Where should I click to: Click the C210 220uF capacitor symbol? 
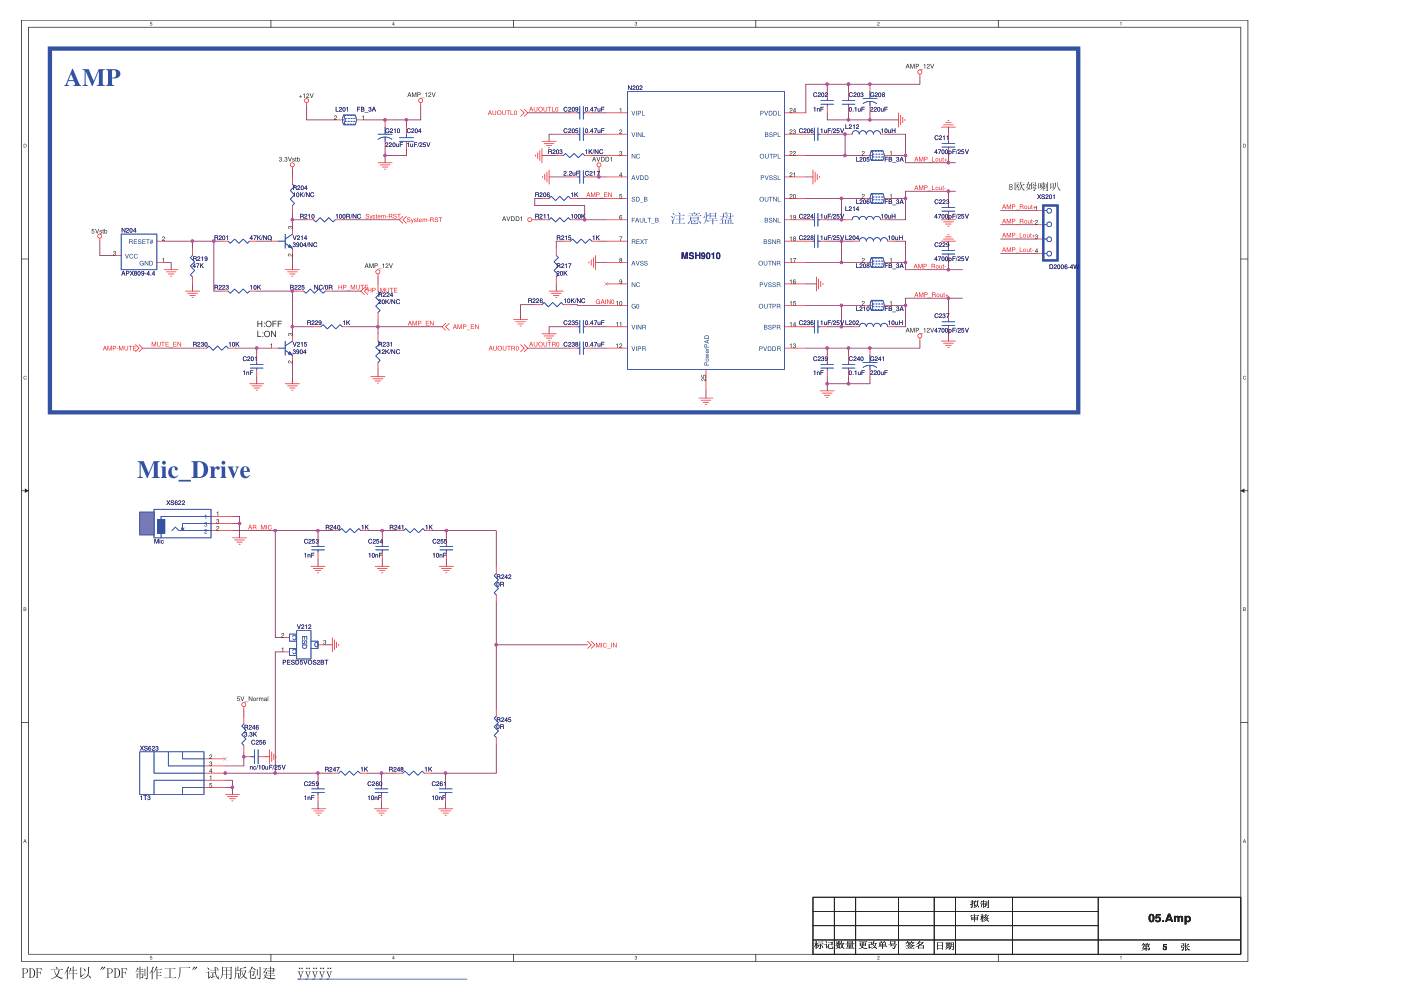click(x=385, y=138)
